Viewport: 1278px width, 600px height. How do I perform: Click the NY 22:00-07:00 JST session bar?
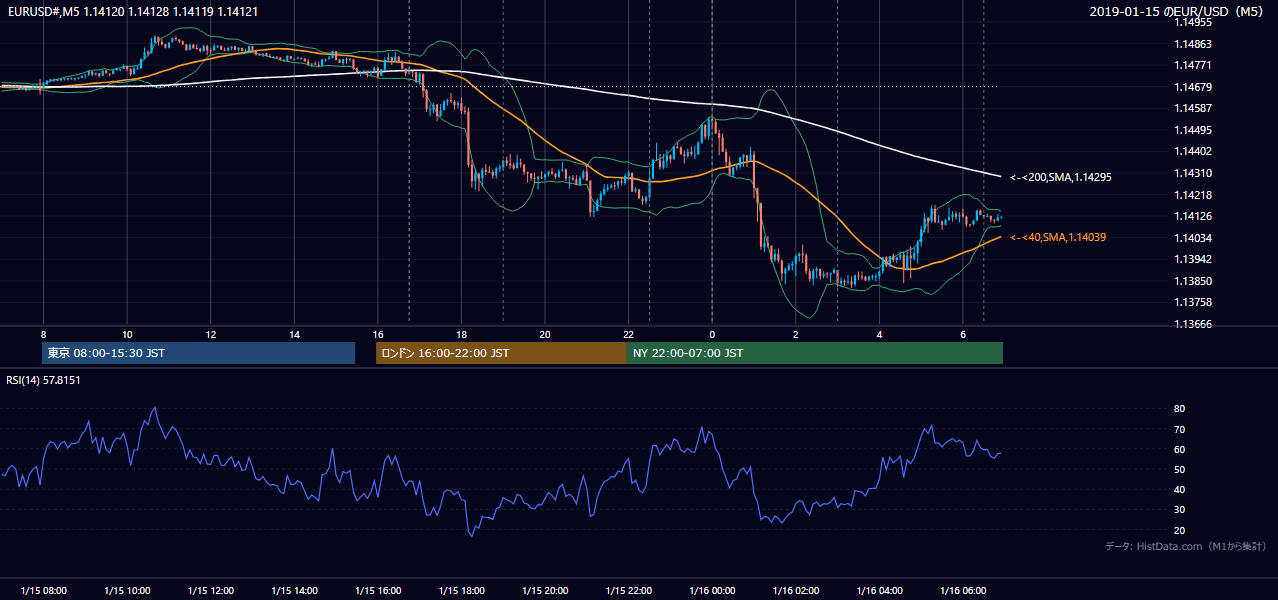tap(815, 353)
